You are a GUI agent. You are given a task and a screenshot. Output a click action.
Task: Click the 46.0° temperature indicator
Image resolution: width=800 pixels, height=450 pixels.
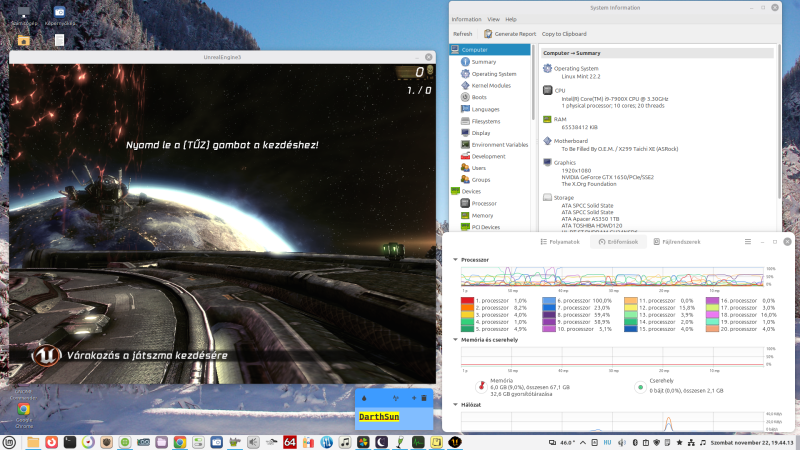pyautogui.click(x=567, y=443)
